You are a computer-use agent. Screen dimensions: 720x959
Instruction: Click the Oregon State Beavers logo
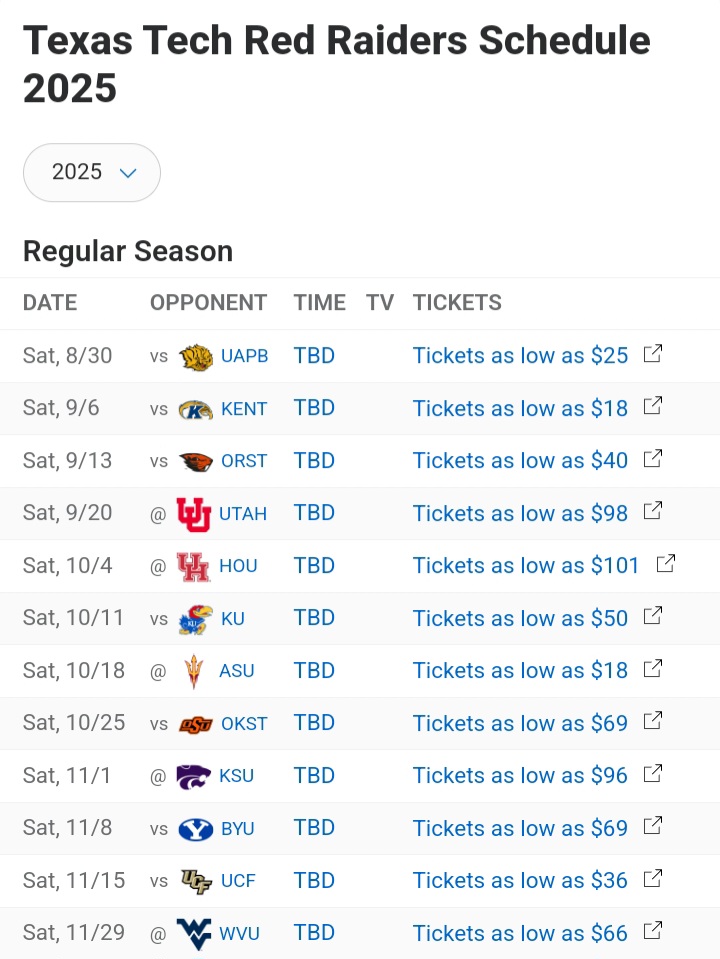(x=196, y=461)
